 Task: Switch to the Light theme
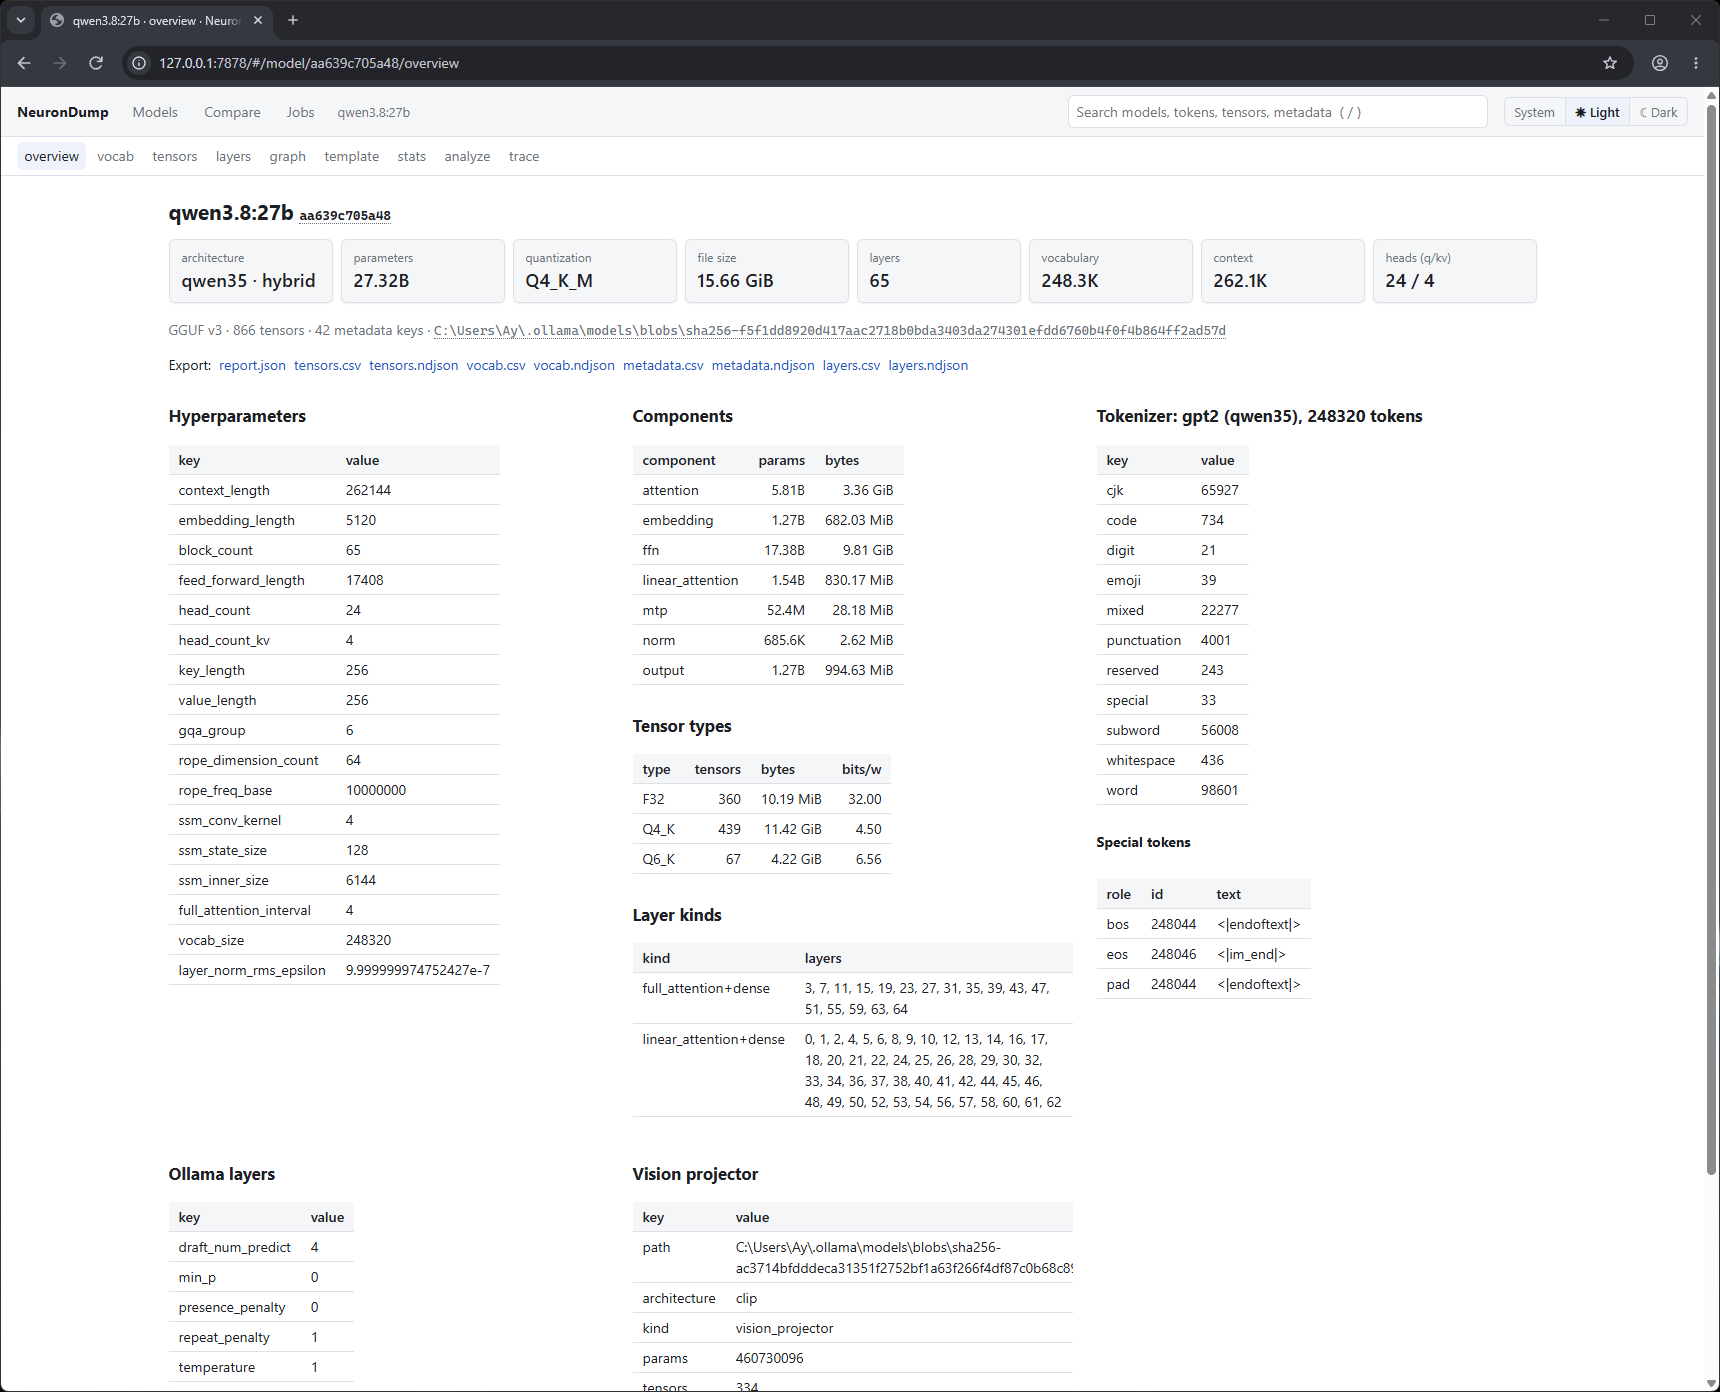[x=1597, y=112]
